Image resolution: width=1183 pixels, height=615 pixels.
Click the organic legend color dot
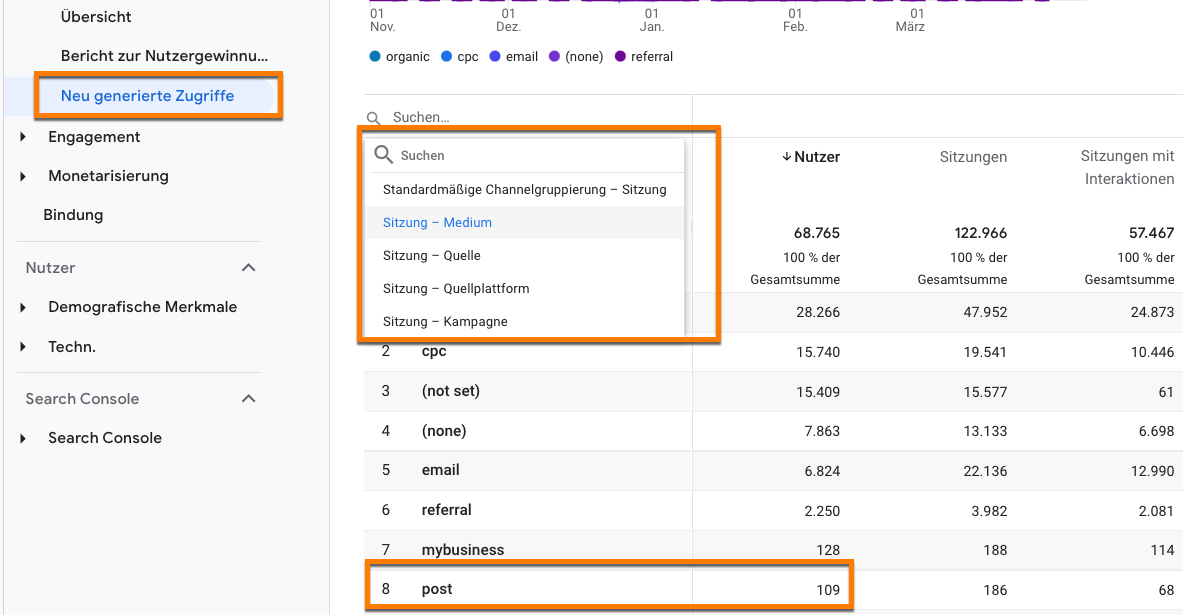(375, 57)
